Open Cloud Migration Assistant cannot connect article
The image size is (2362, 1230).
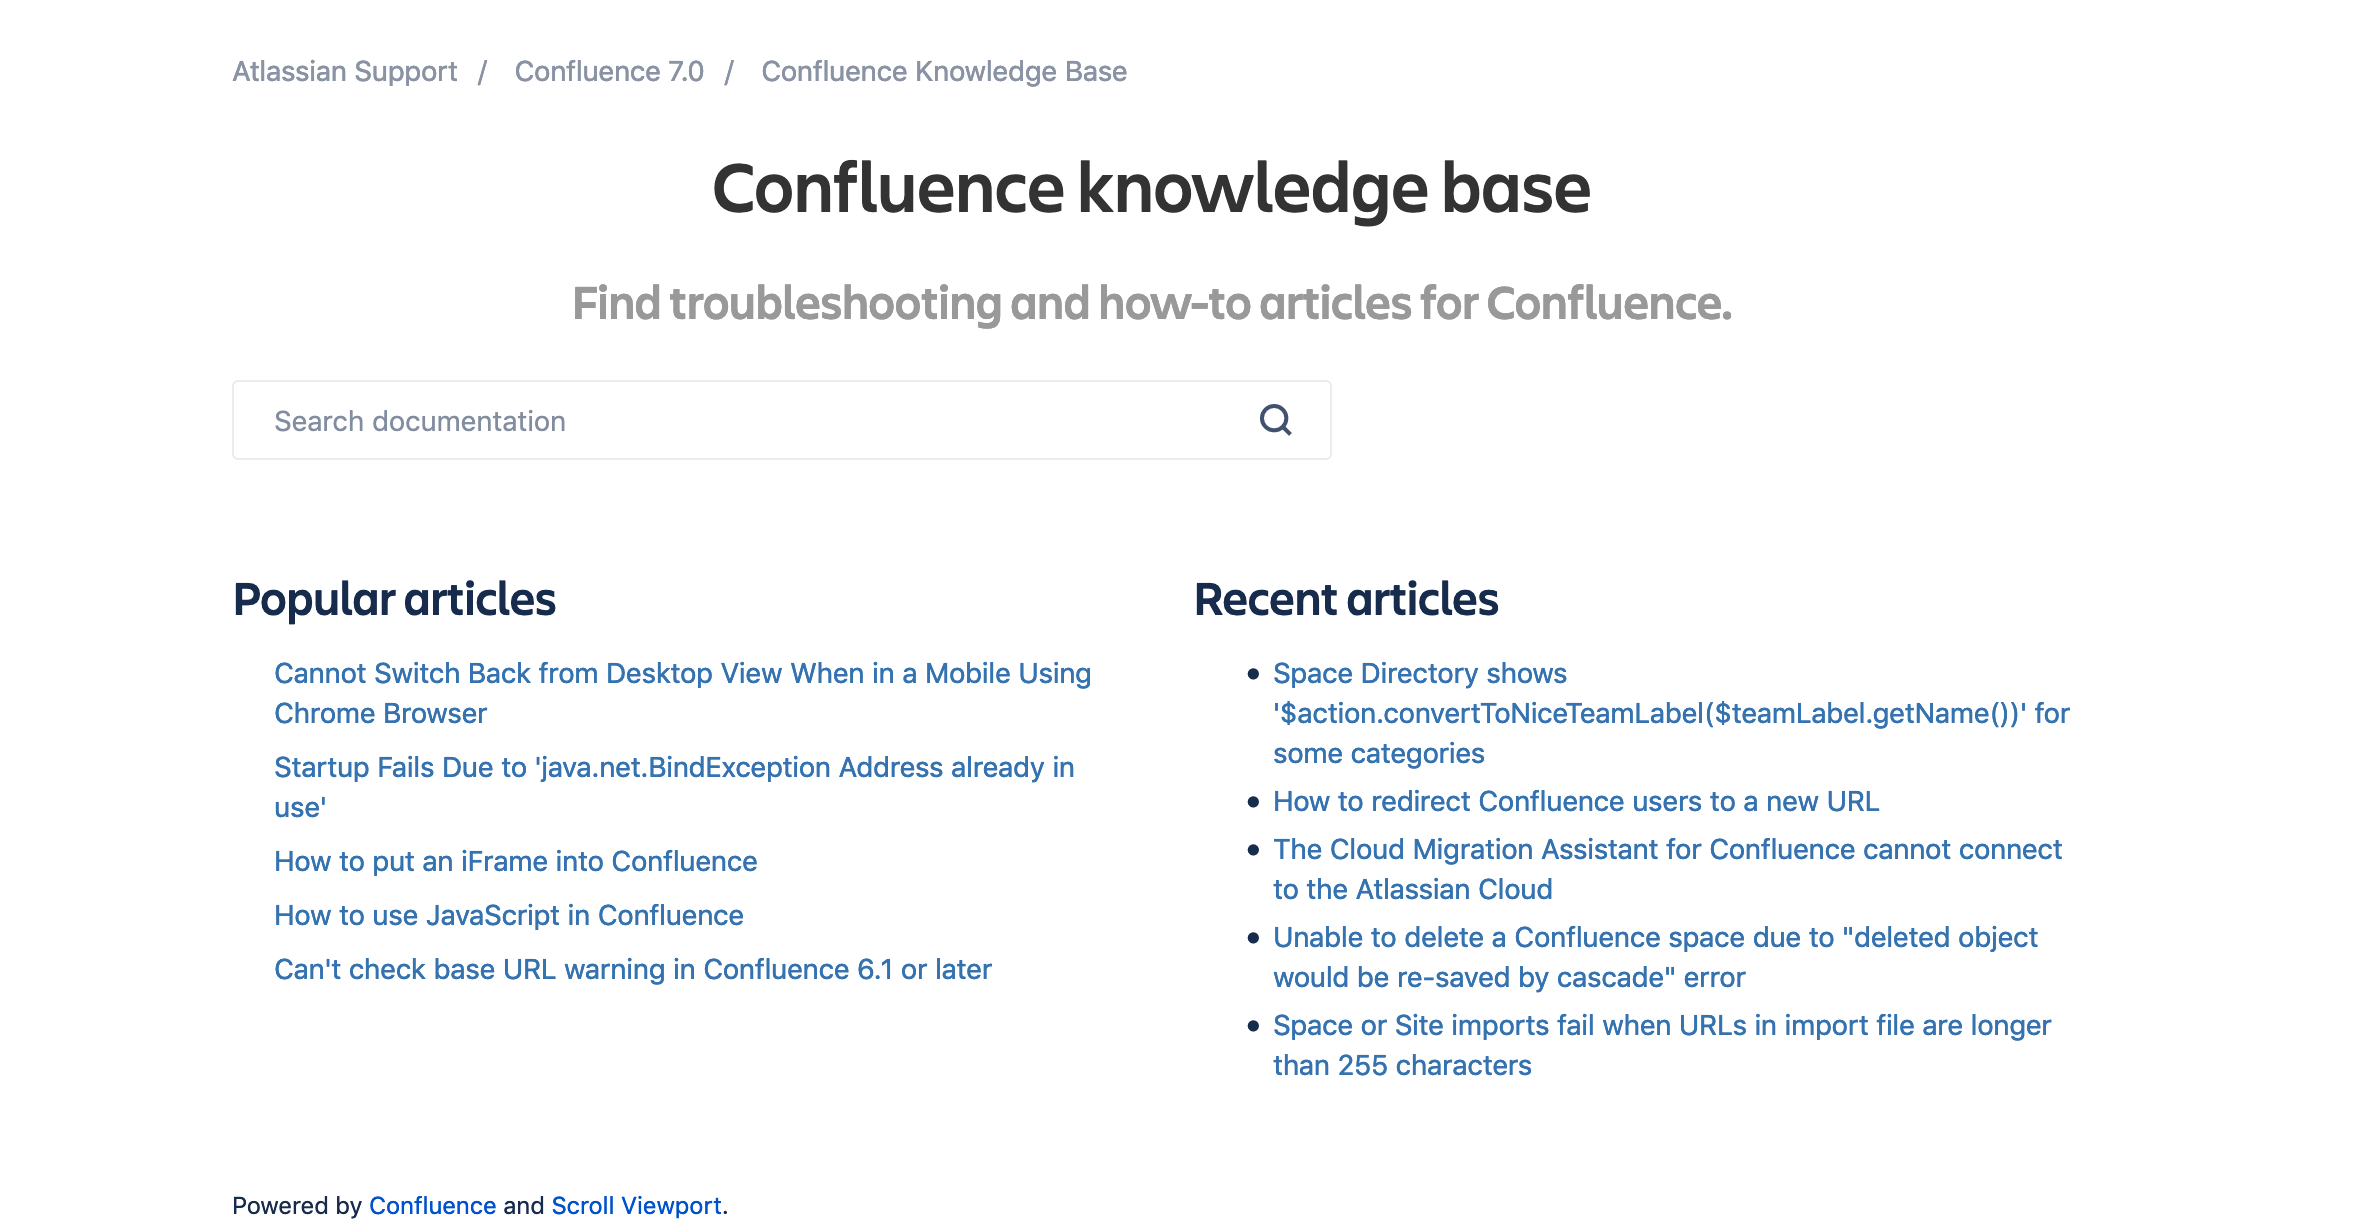[1667, 869]
